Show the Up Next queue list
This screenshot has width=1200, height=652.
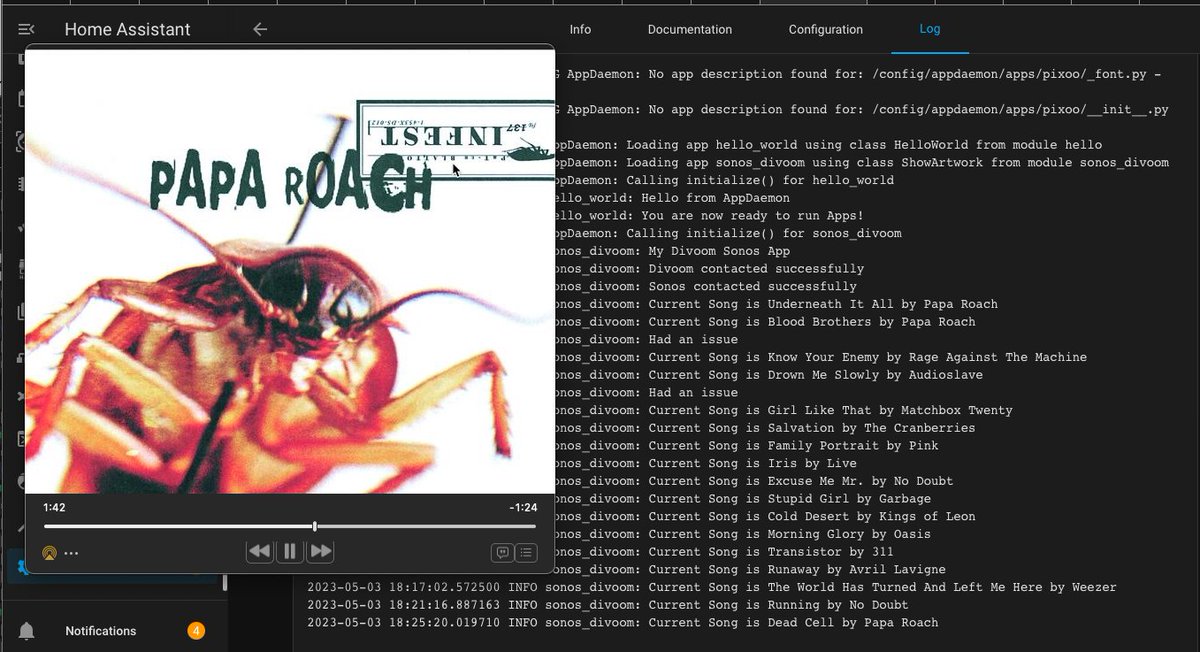(526, 552)
